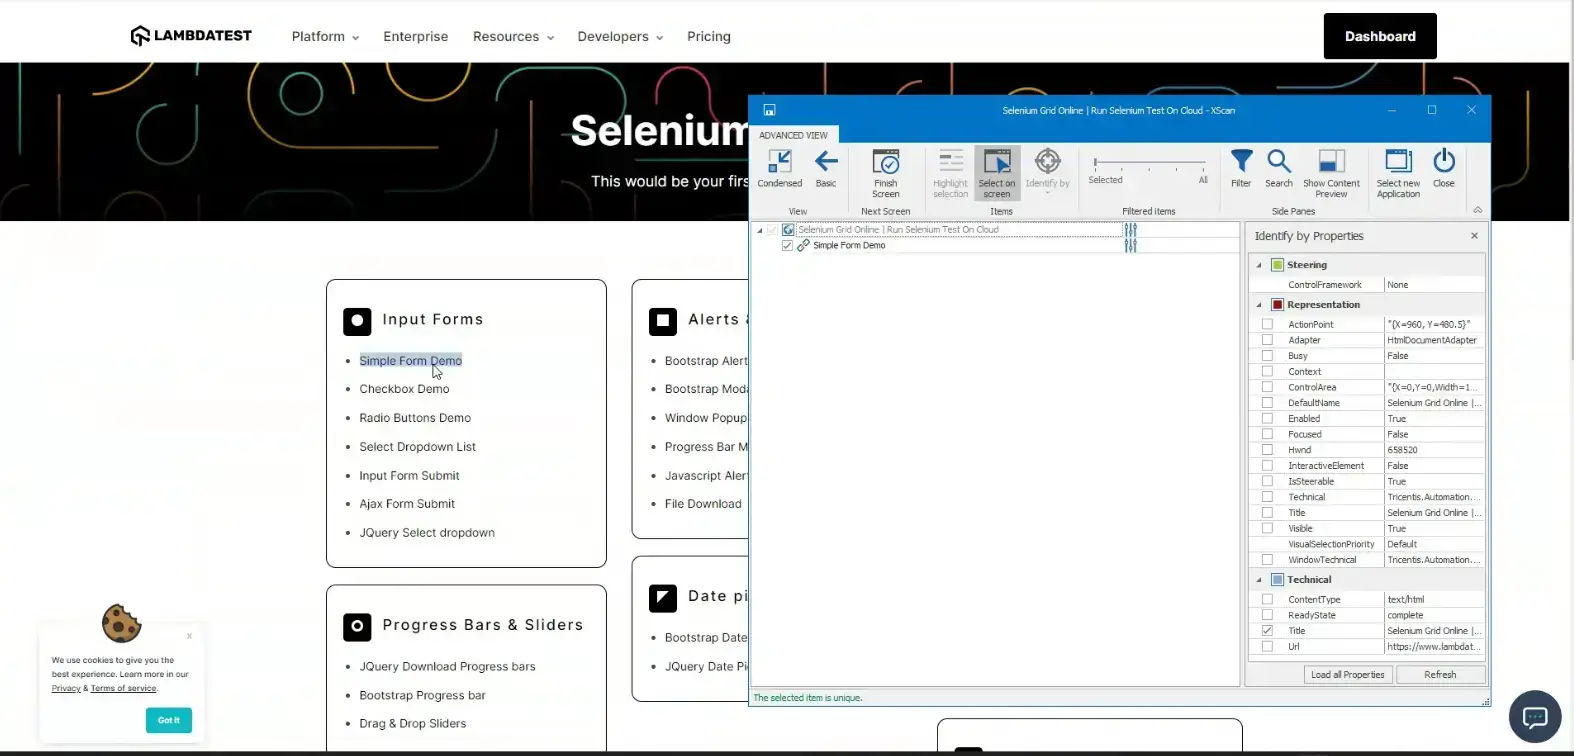
Task: Close the Identify by Properties pane
Action: (1474, 236)
